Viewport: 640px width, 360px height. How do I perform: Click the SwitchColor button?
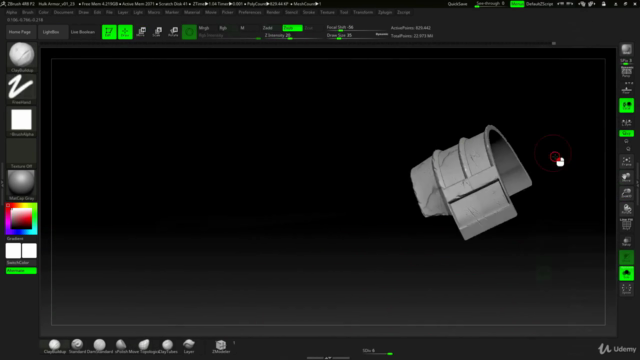18,262
